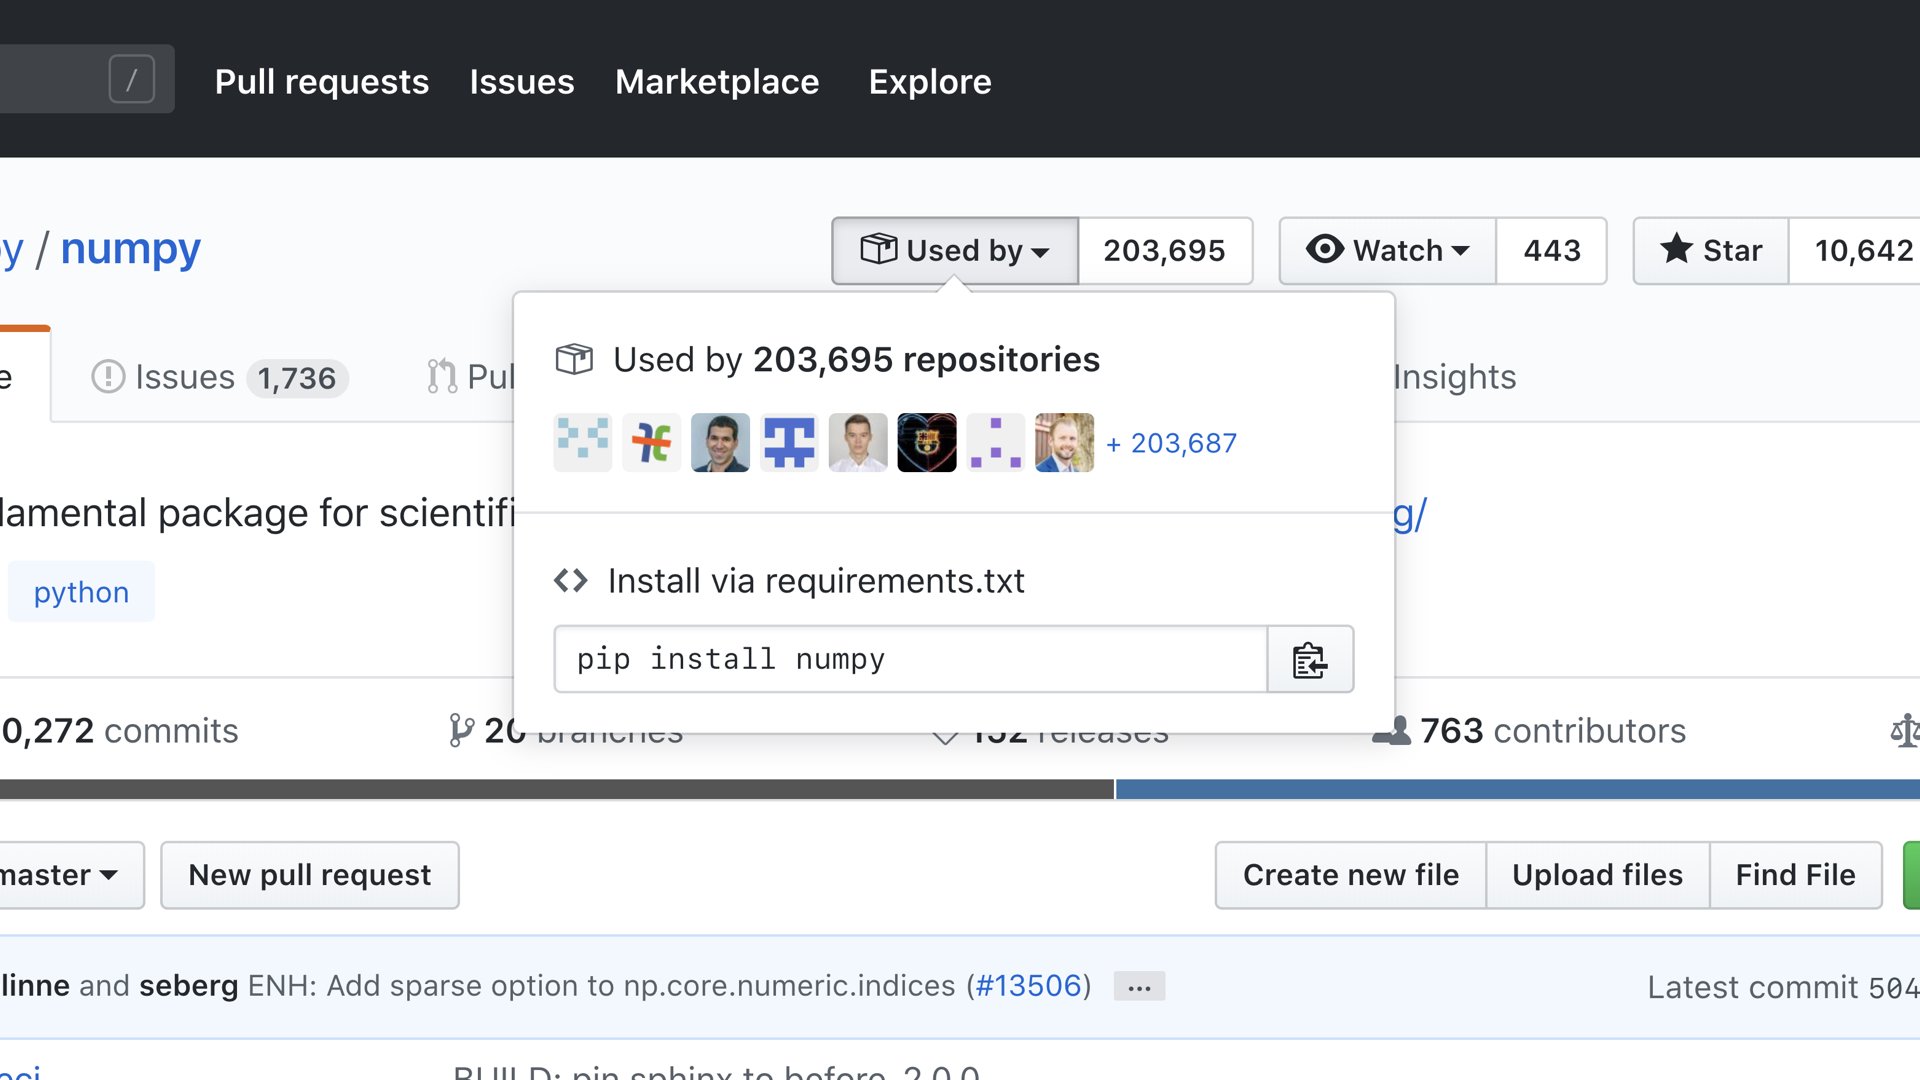Click the Used by 203,695 repositories heading
1920x1080 pixels.
856,359
